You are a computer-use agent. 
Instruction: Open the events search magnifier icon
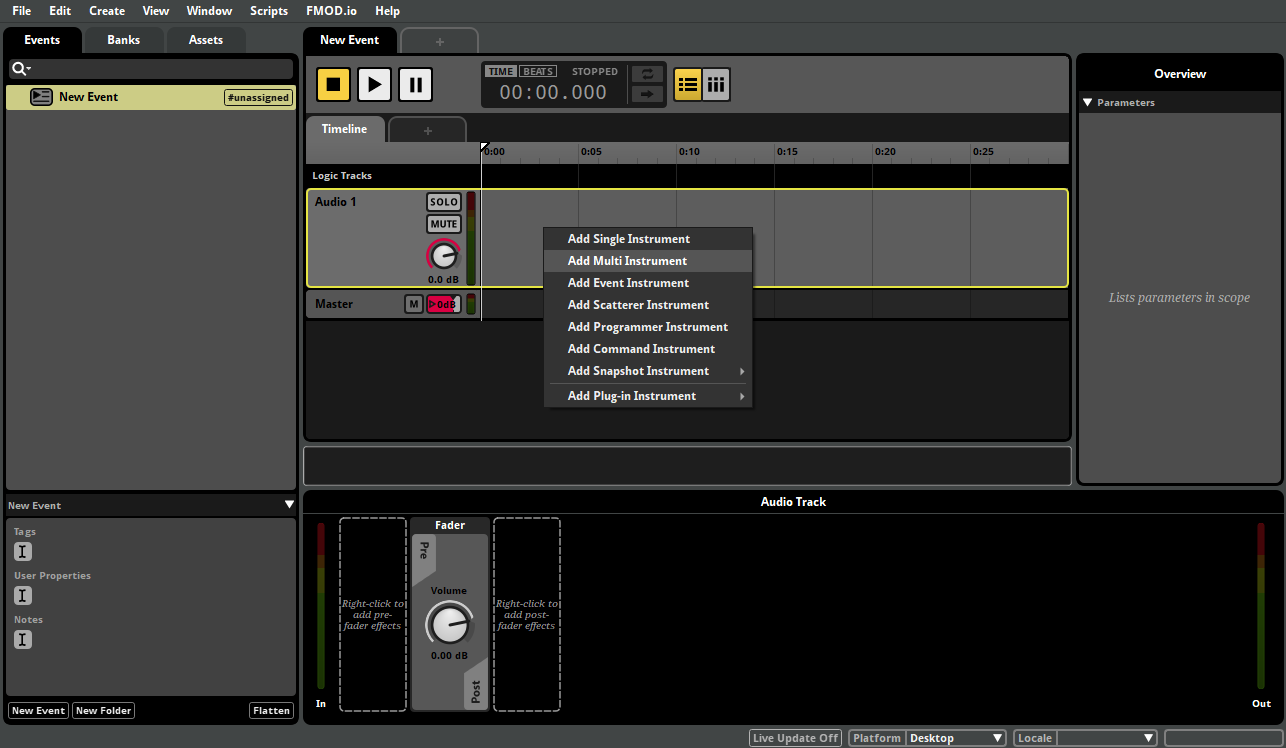click(x=21, y=68)
